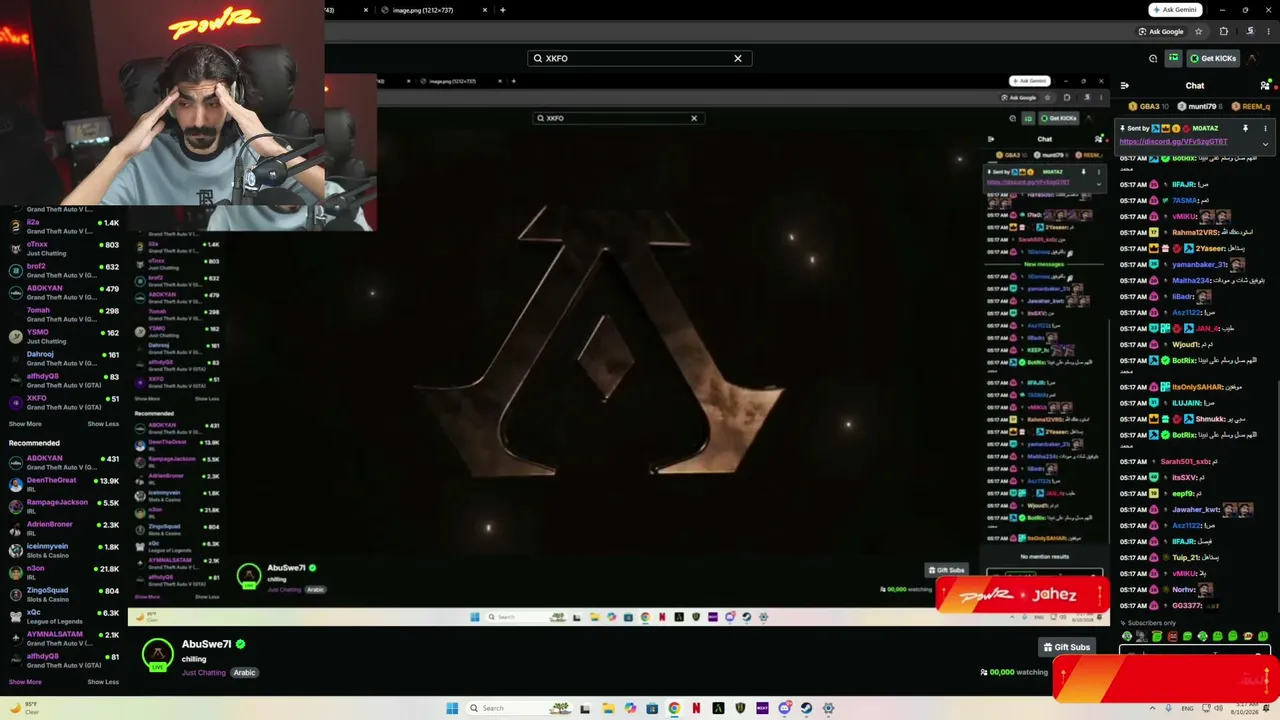Open the Chrome extensions puzzle icon

click(1223, 31)
